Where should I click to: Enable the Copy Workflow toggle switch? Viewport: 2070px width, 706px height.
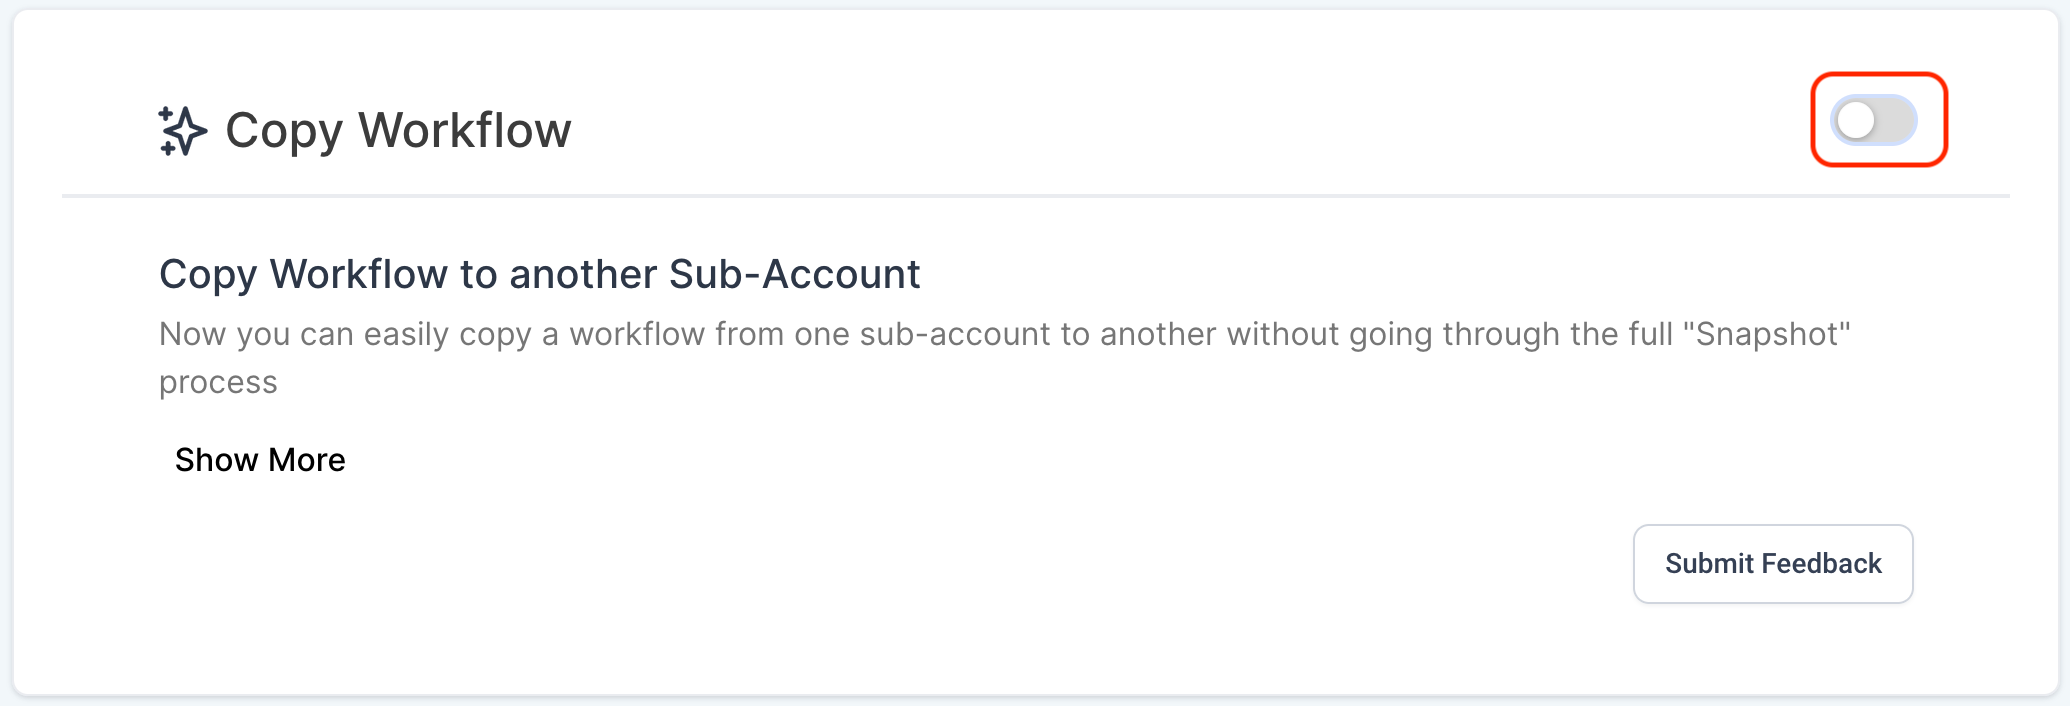click(1874, 121)
